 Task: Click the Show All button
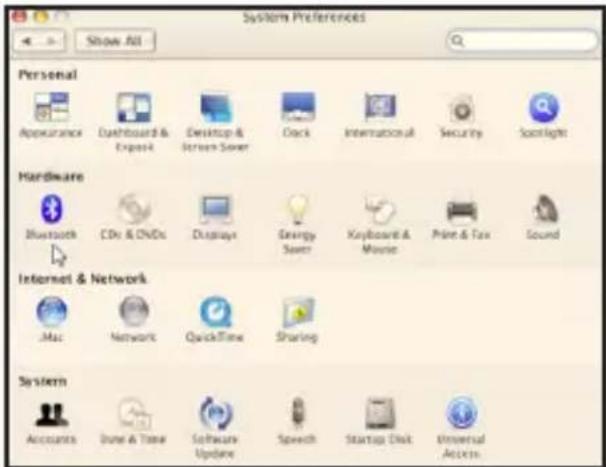115,41
